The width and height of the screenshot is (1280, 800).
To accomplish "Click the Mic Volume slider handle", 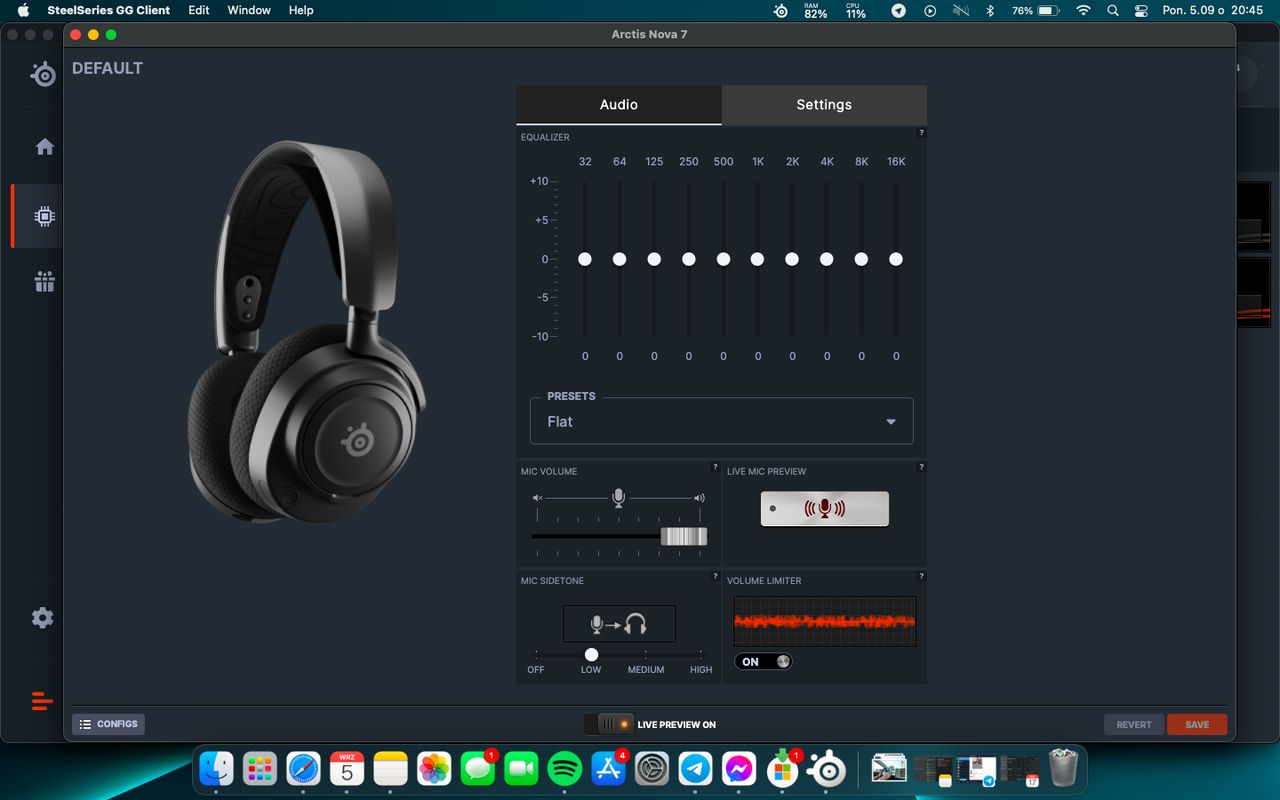I will (x=684, y=537).
